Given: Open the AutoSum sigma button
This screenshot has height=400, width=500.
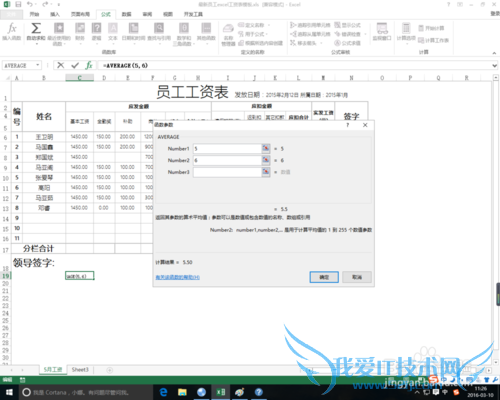Looking at the screenshot, I should tap(36, 32).
